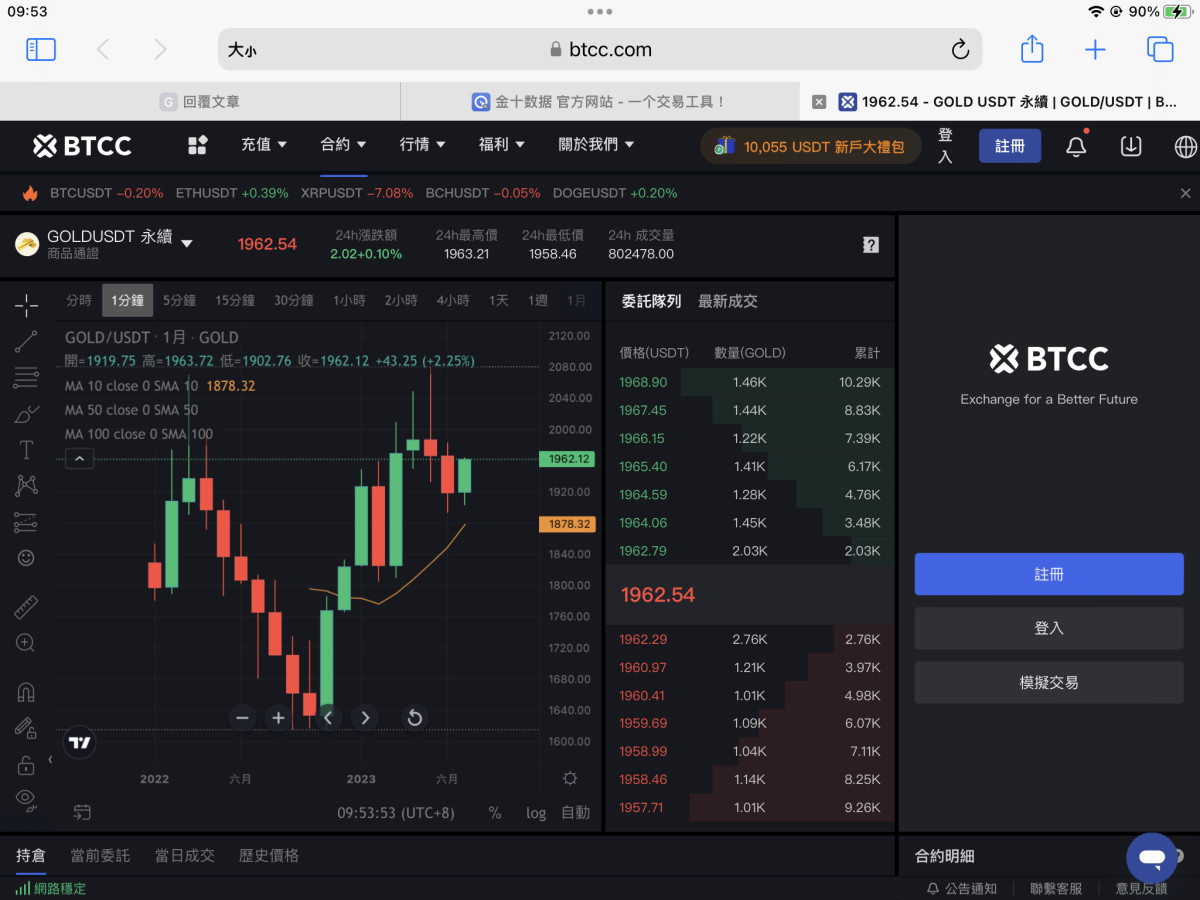Select the crosshair cursor tool
Viewport: 1200px width, 900px height.
(26, 304)
